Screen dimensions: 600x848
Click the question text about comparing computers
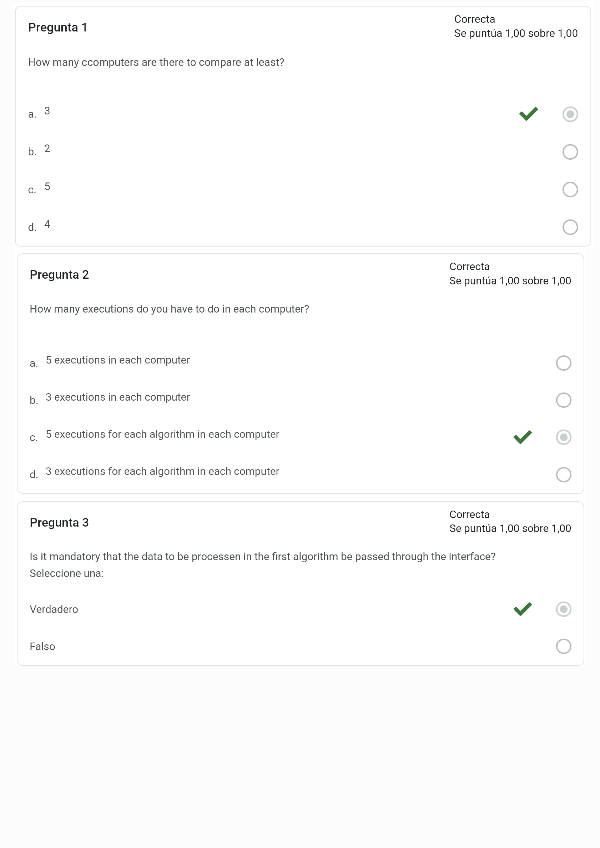point(156,62)
